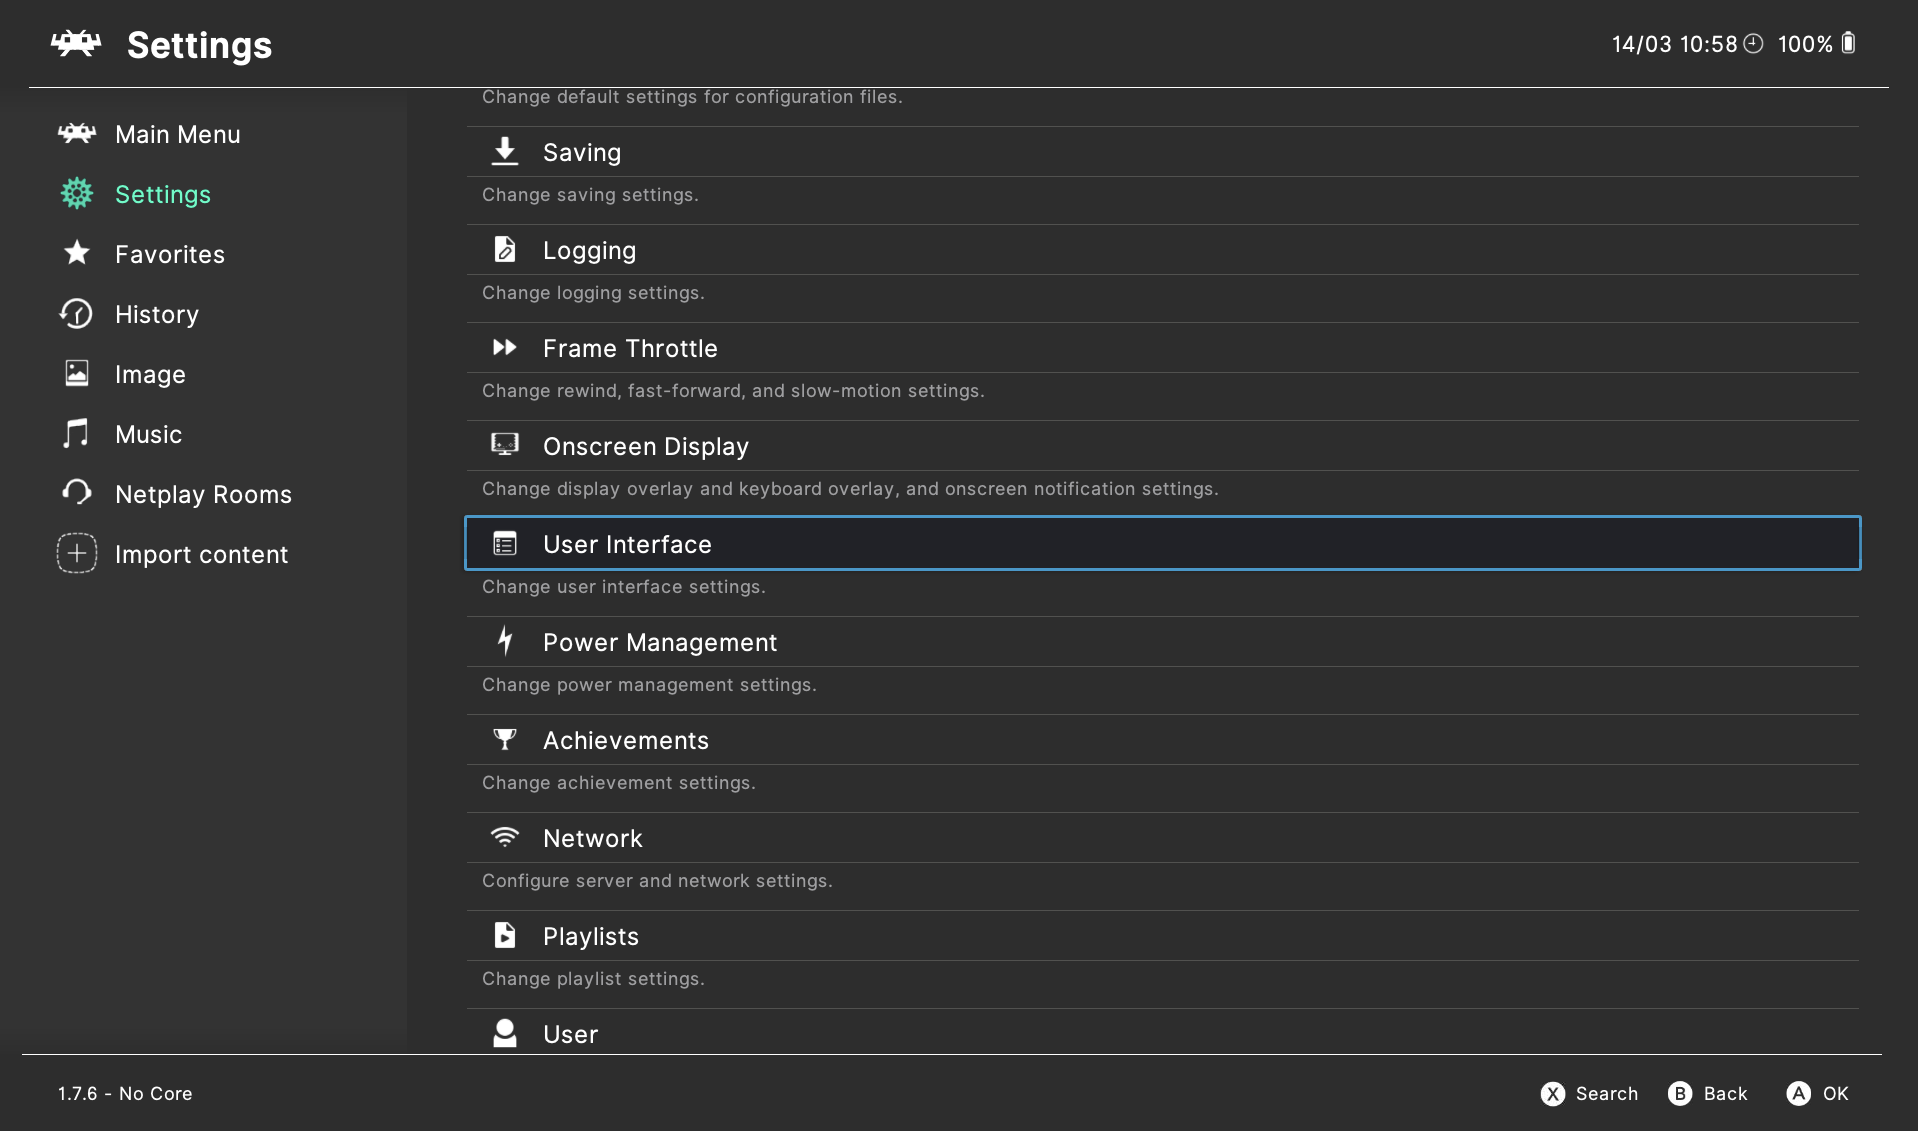Click the History clock icon in sidebar
The height and width of the screenshot is (1131, 1918).
pyautogui.click(x=77, y=314)
